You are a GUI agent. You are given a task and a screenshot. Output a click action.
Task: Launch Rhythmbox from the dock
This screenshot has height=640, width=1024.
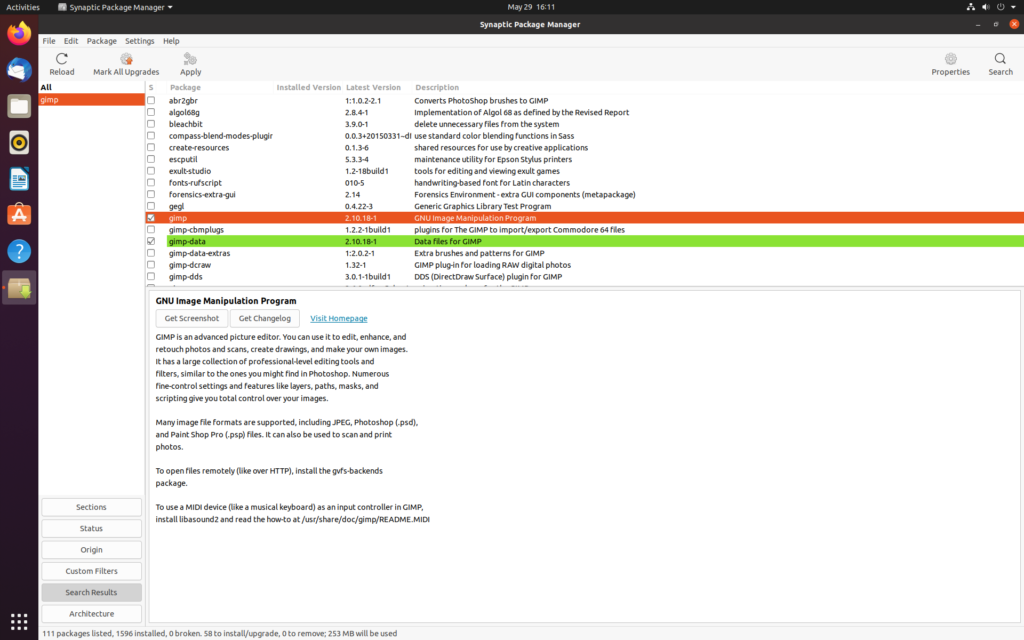pyautogui.click(x=19, y=142)
